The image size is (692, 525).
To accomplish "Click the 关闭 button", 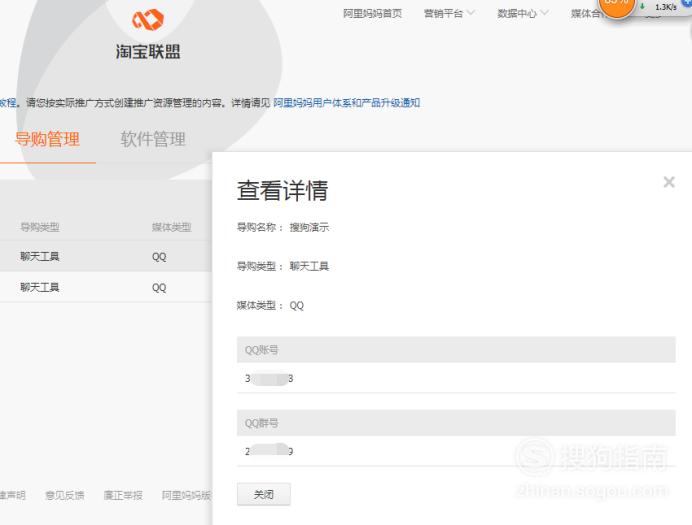I will [x=263, y=494].
